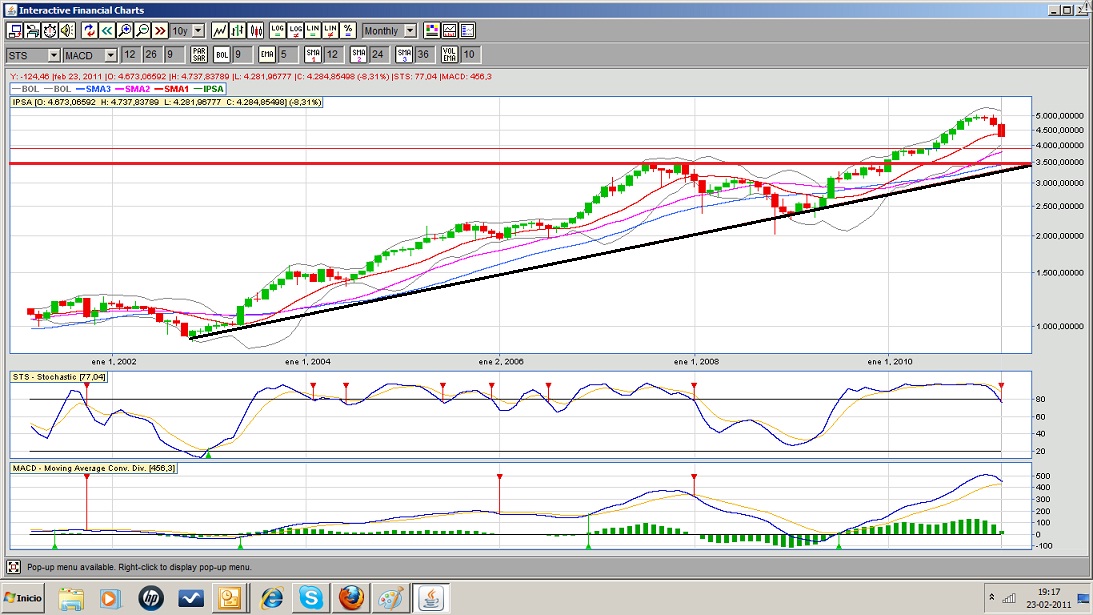This screenshot has height=615, width=1093.
Task: Select candlestick chart style
Action: click(256, 31)
